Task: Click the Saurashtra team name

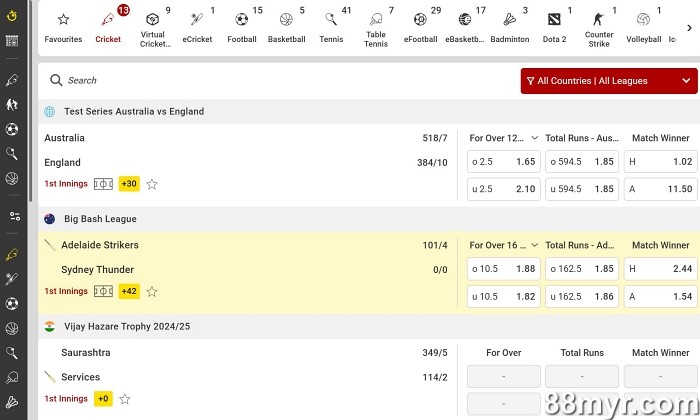Action: coord(86,353)
